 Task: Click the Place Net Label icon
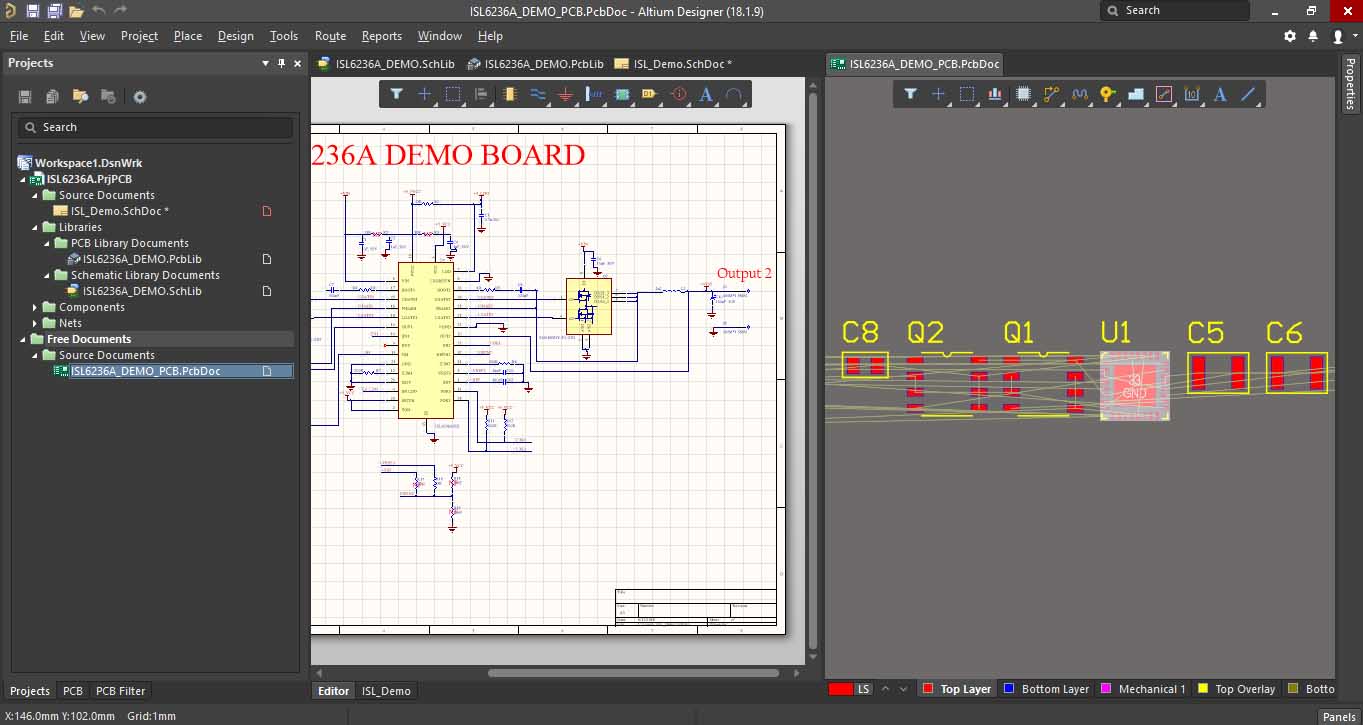(x=649, y=94)
